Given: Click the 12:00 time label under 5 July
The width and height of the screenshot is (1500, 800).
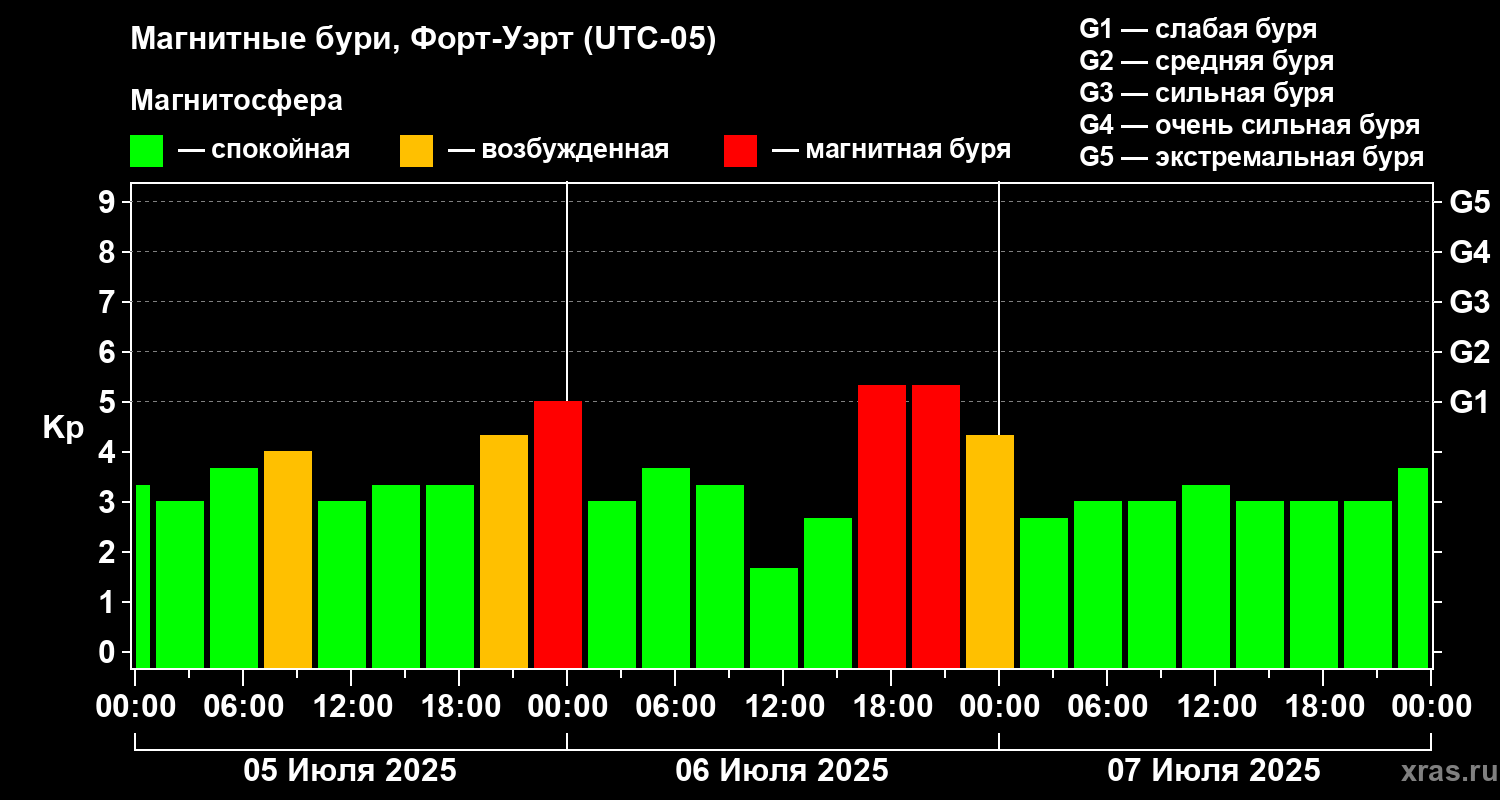Looking at the screenshot, I should (351, 707).
